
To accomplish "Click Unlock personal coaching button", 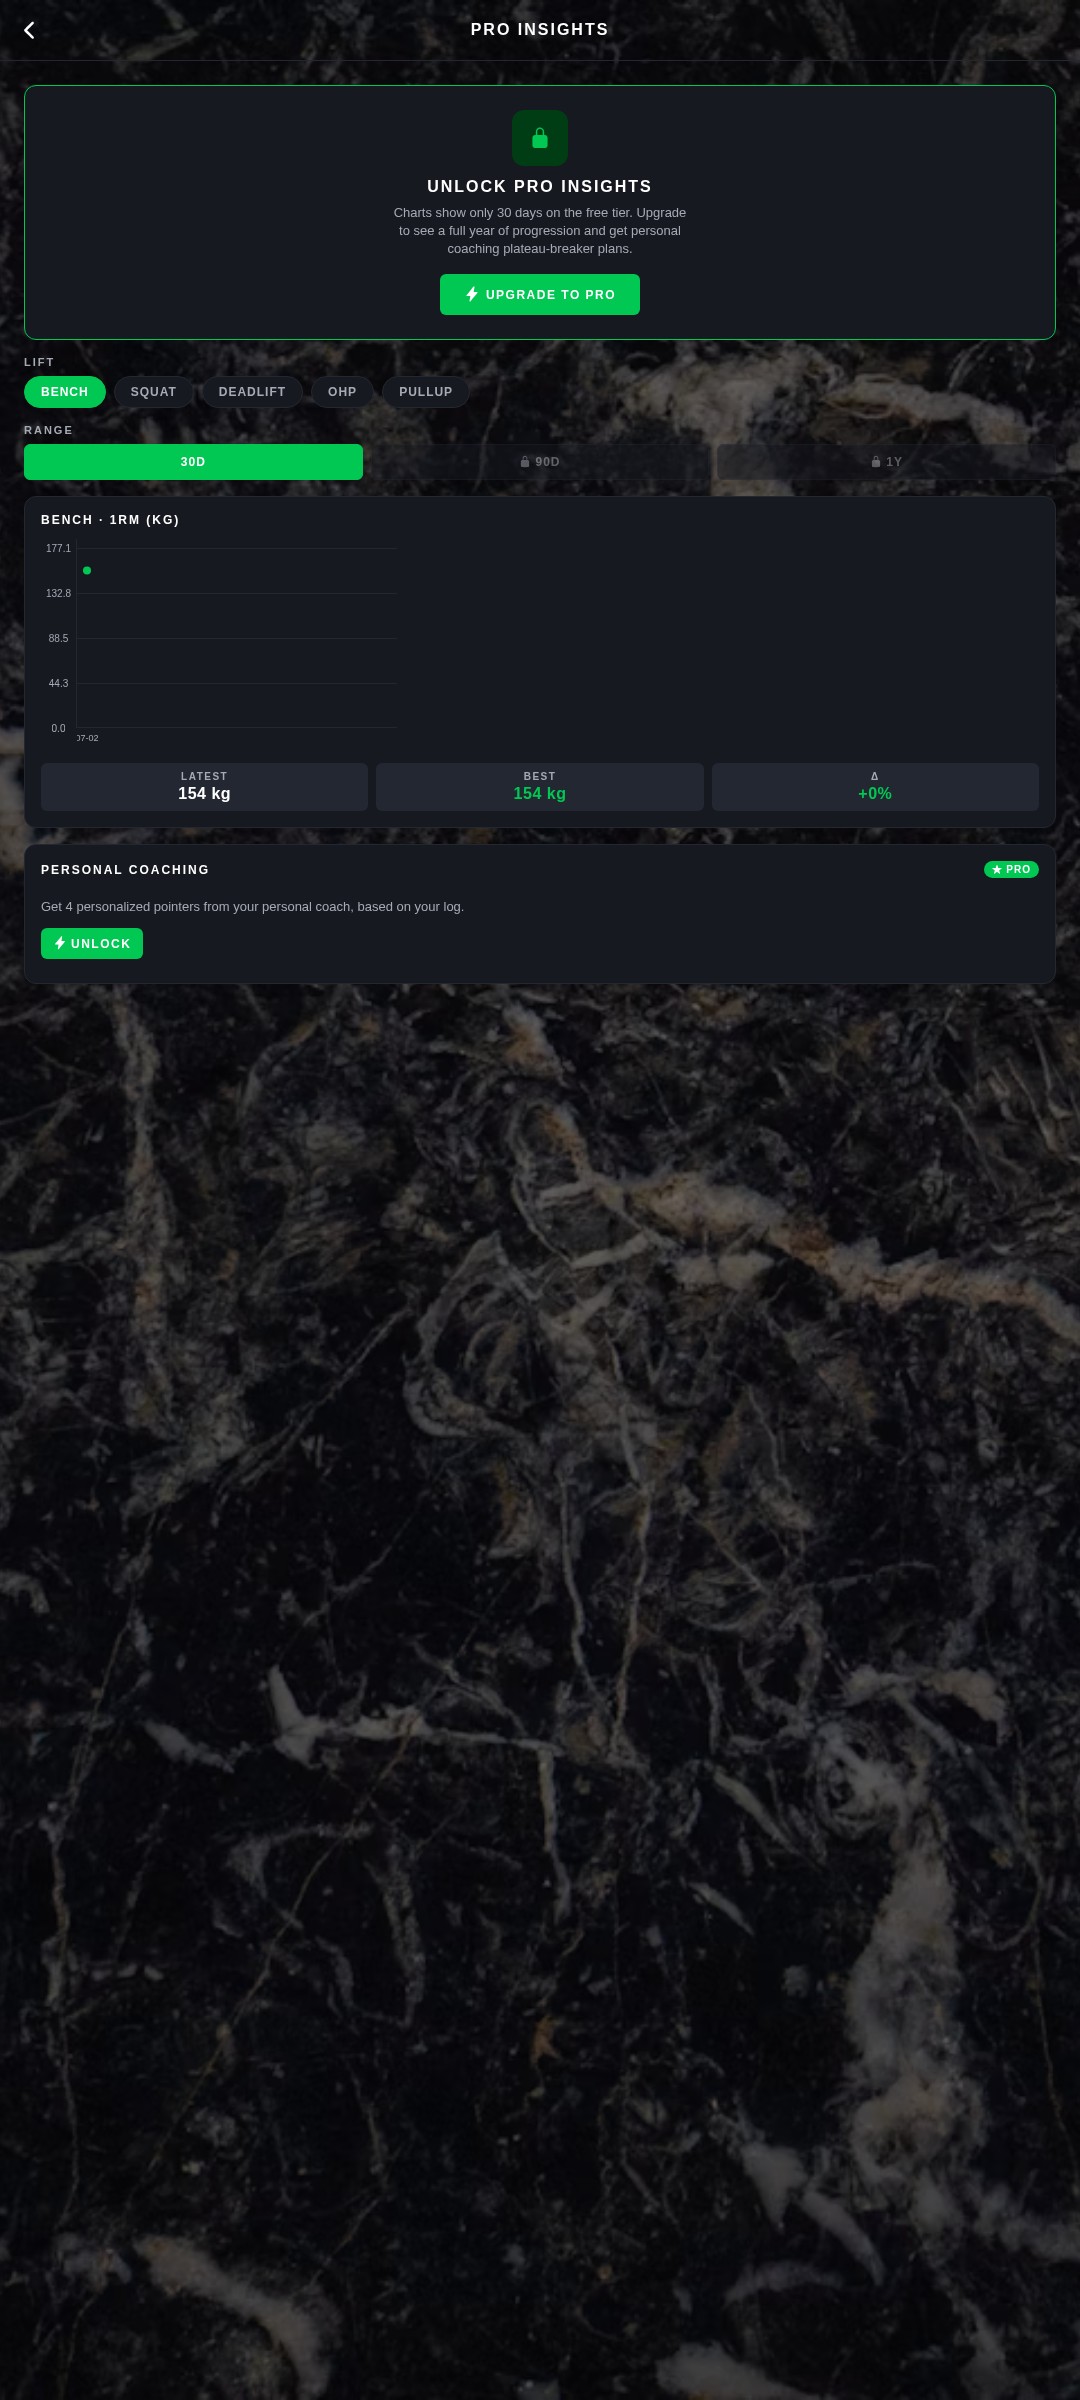I will [92, 943].
